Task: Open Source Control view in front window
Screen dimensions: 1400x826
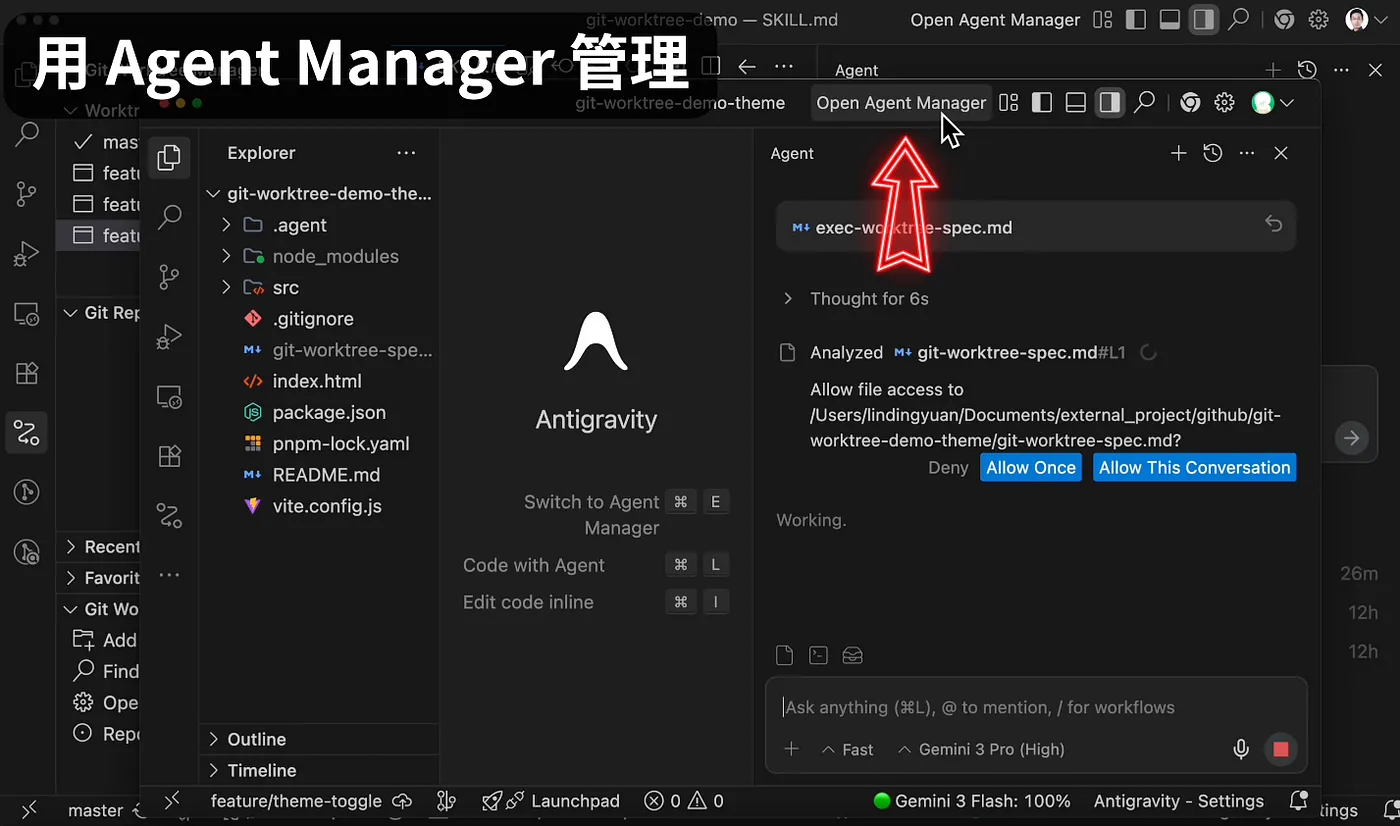Action: coord(169,277)
